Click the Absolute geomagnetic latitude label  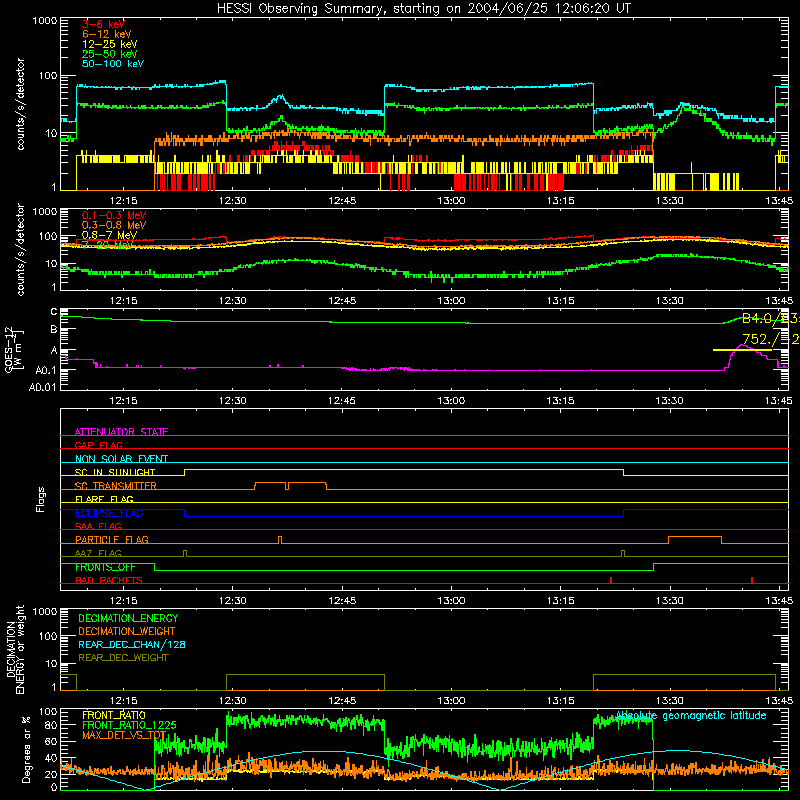click(x=691, y=715)
